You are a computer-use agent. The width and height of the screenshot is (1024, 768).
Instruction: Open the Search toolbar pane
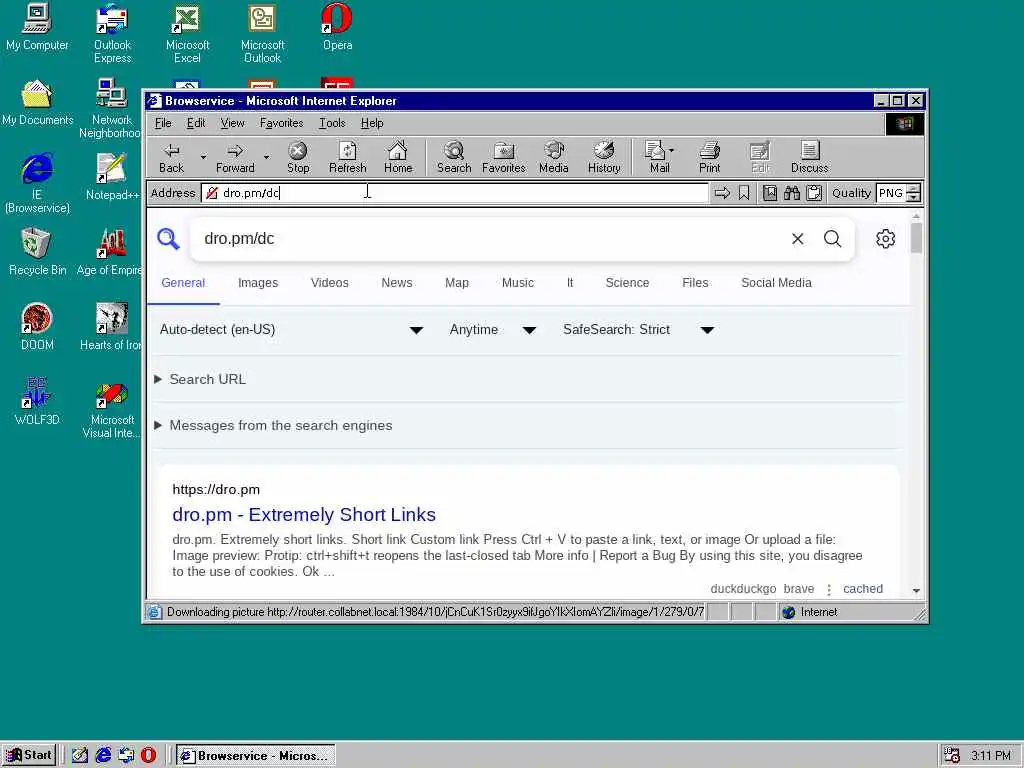(454, 157)
